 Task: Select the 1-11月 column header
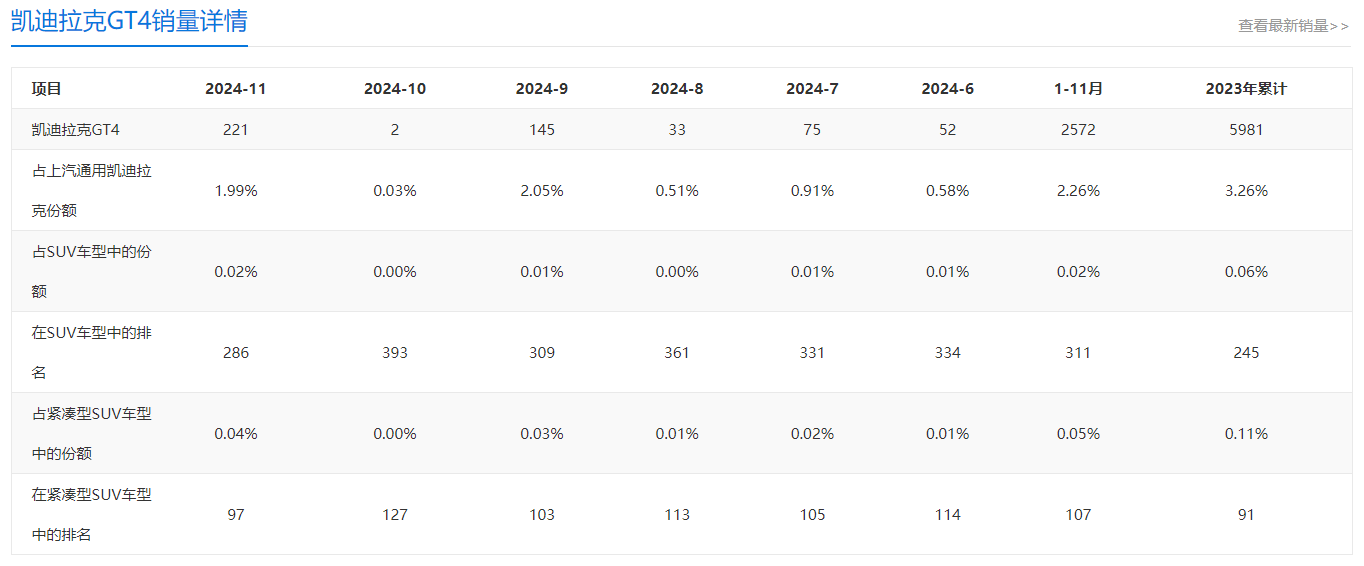coord(1078,89)
